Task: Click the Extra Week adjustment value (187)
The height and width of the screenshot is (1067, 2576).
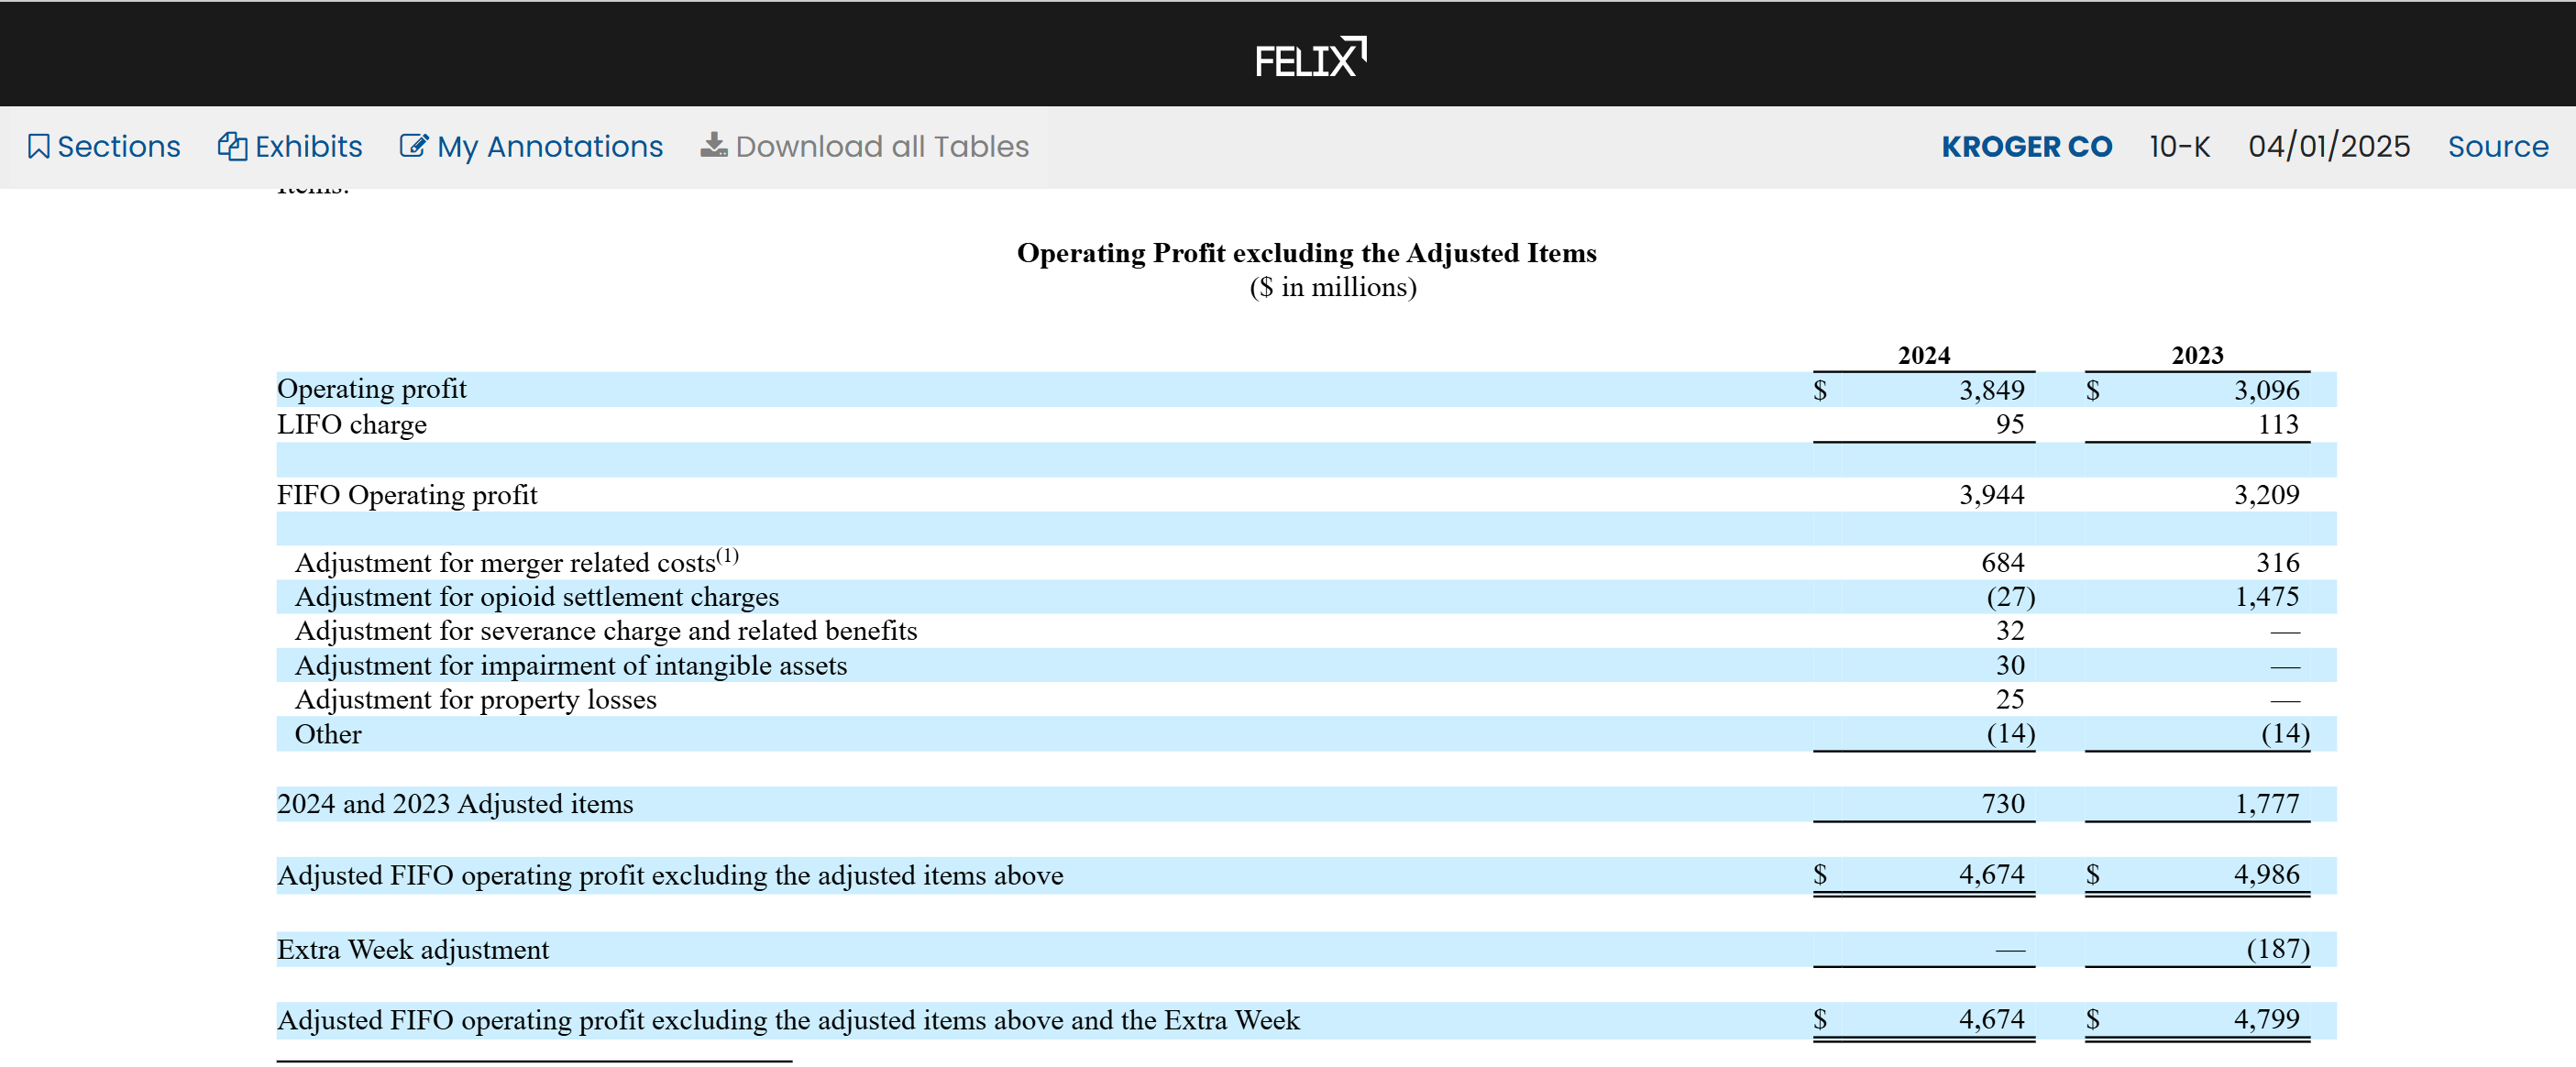Action: [x=2277, y=949]
